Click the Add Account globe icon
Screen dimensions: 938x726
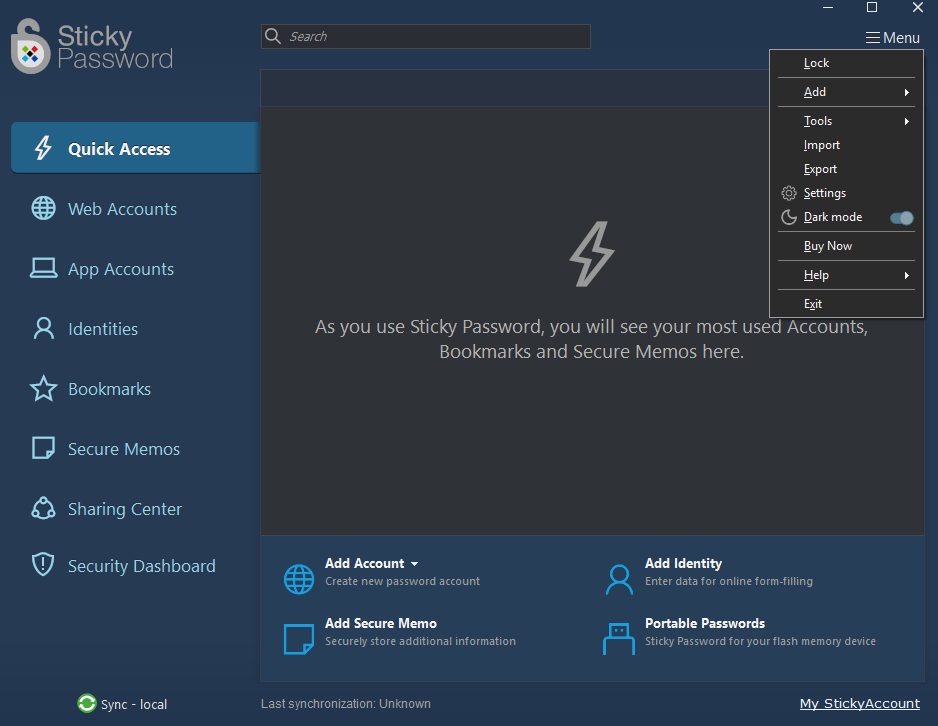click(299, 579)
